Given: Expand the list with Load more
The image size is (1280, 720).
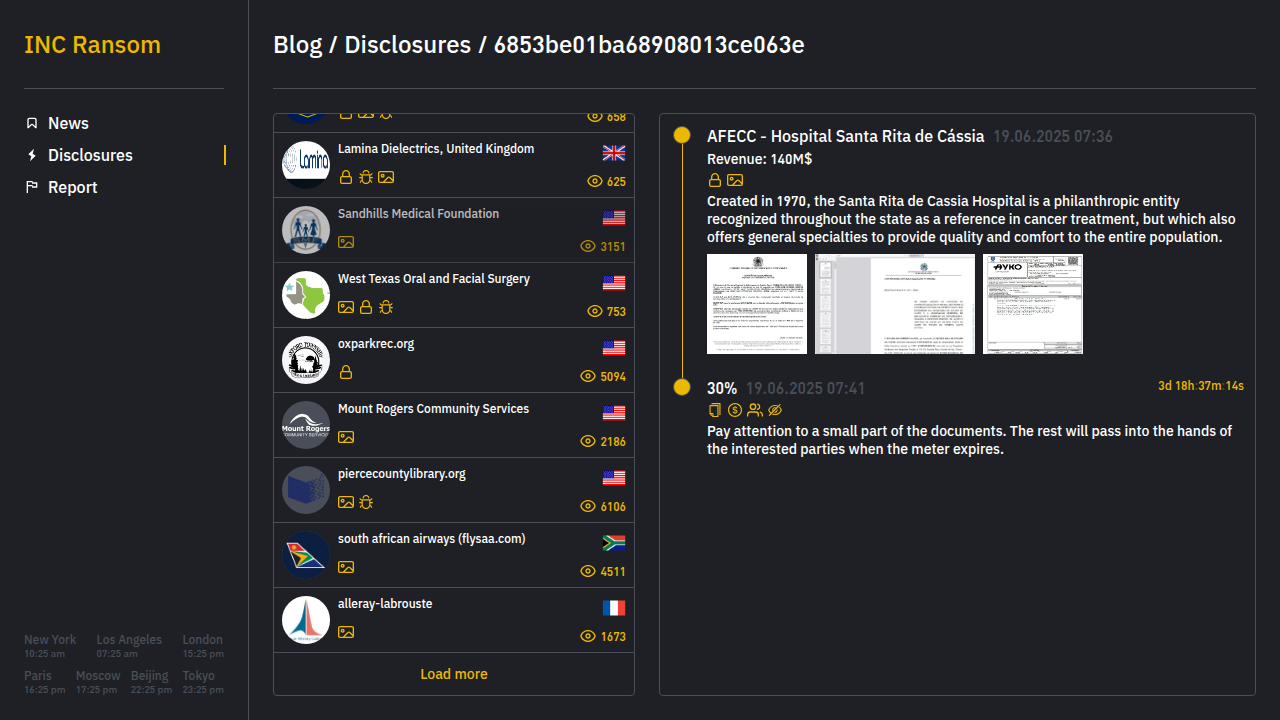Looking at the screenshot, I should [454, 674].
